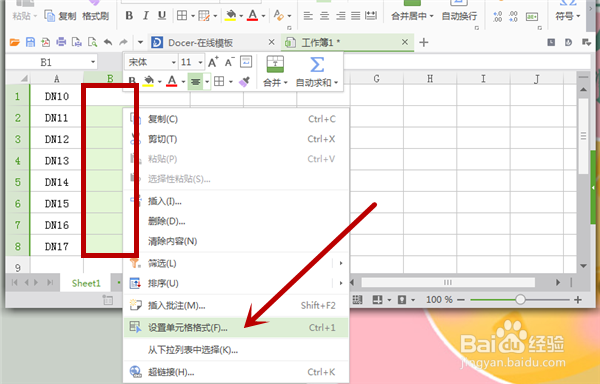Choose 从下拉列表中选择(K)... menu item
This screenshot has height=384, width=600.
coord(236,350)
